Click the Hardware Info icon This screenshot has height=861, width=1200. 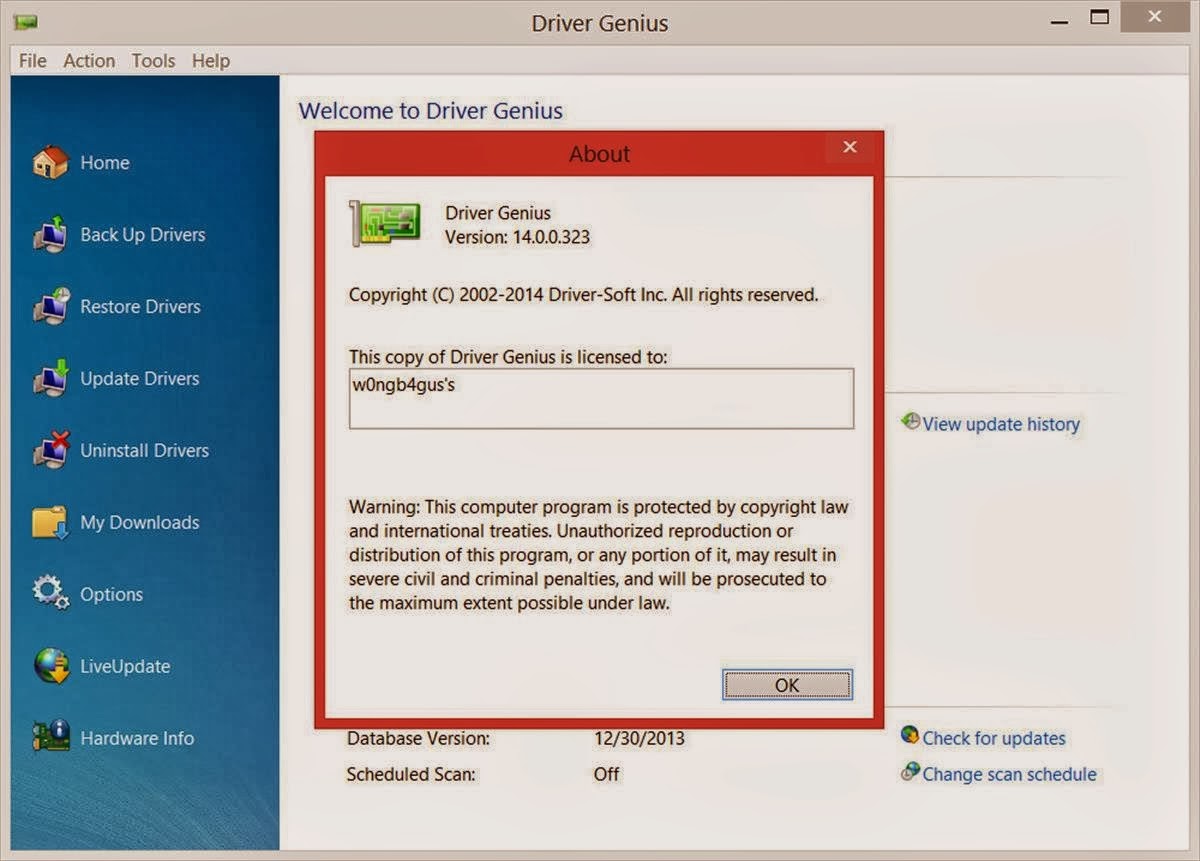pos(50,738)
